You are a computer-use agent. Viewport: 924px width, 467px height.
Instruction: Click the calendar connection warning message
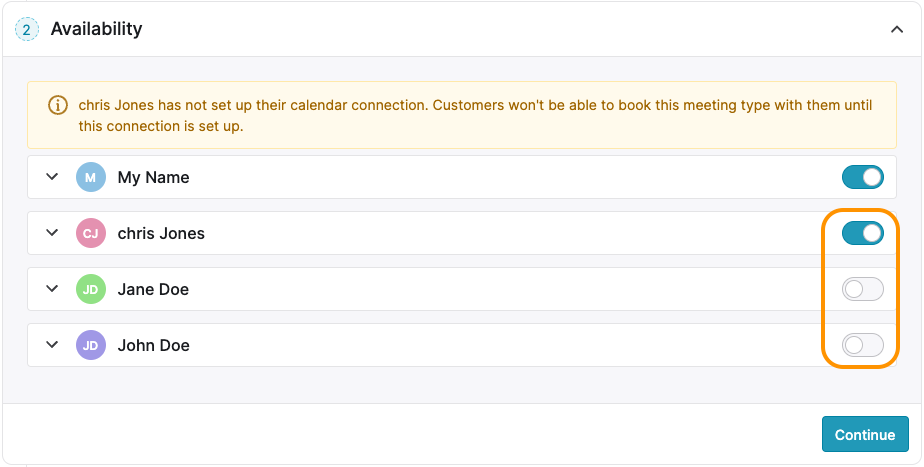tap(475, 116)
